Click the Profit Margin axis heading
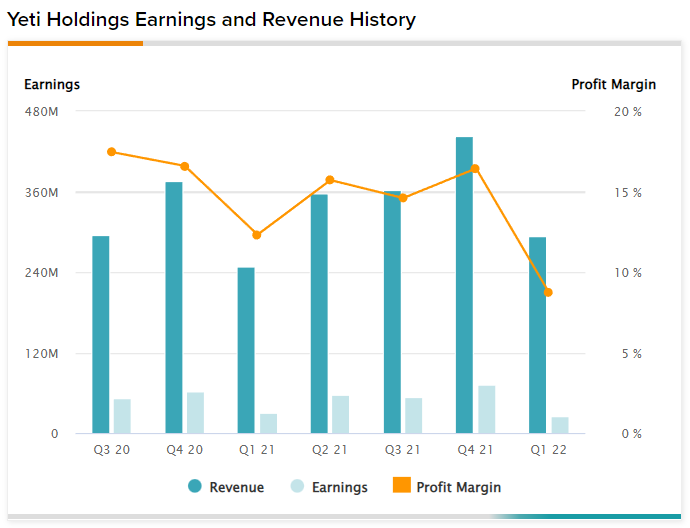The width and height of the screenshot is (690, 528). (x=606, y=85)
